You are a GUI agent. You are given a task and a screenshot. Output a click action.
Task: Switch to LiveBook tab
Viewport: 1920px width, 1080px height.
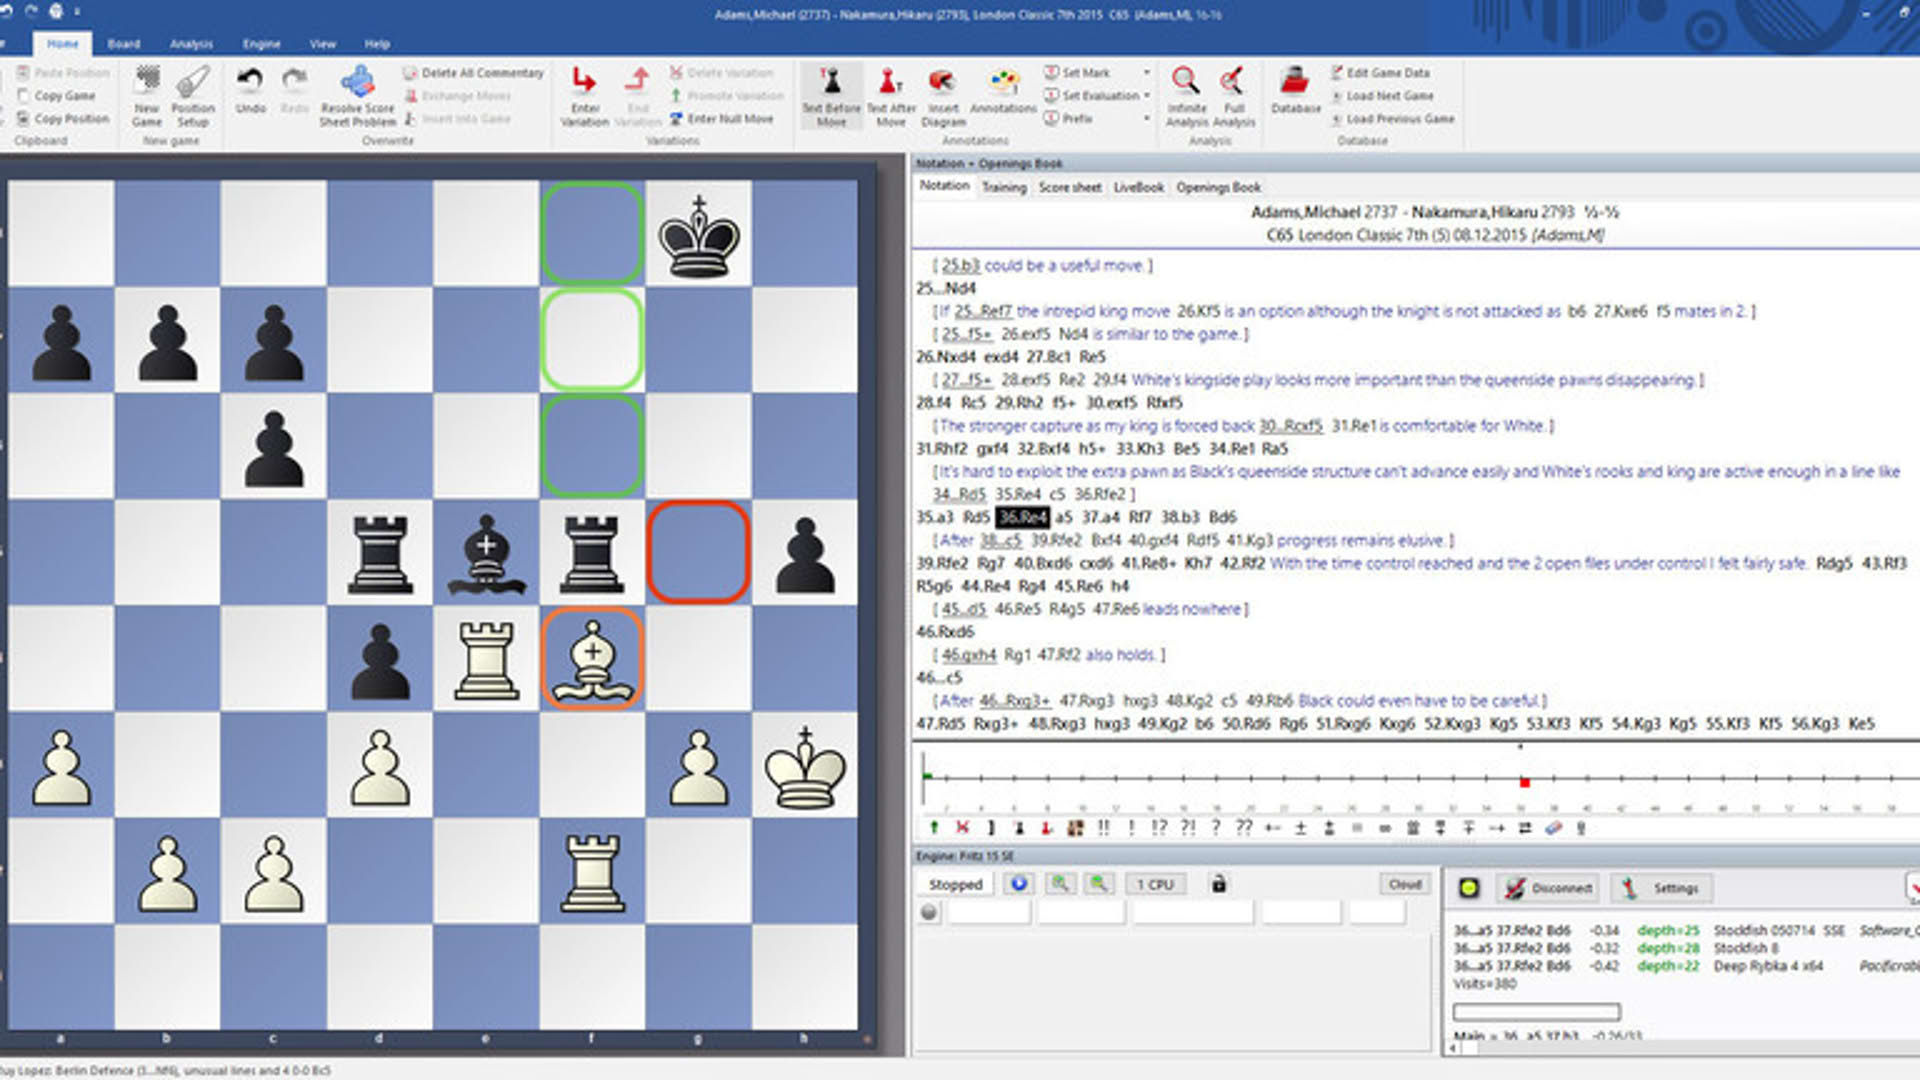(x=1138, y=187)
